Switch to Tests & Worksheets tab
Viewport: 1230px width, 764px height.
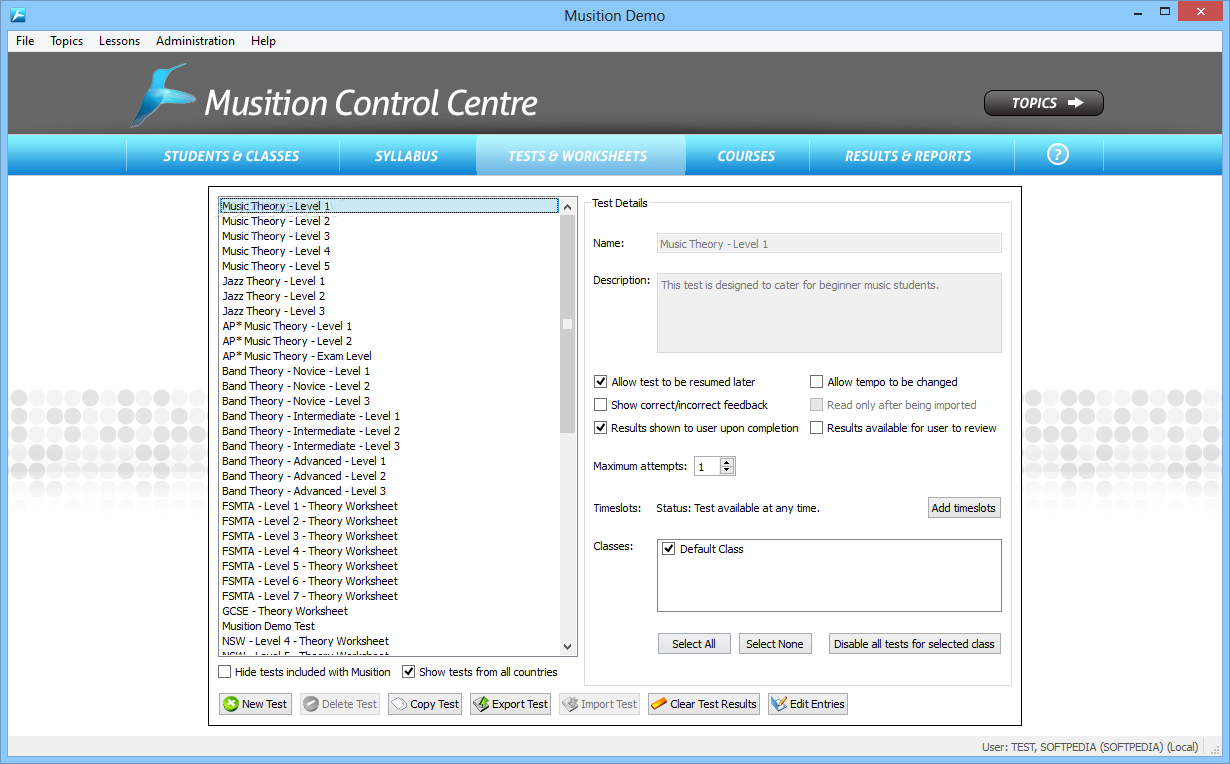tap(578, 156)
